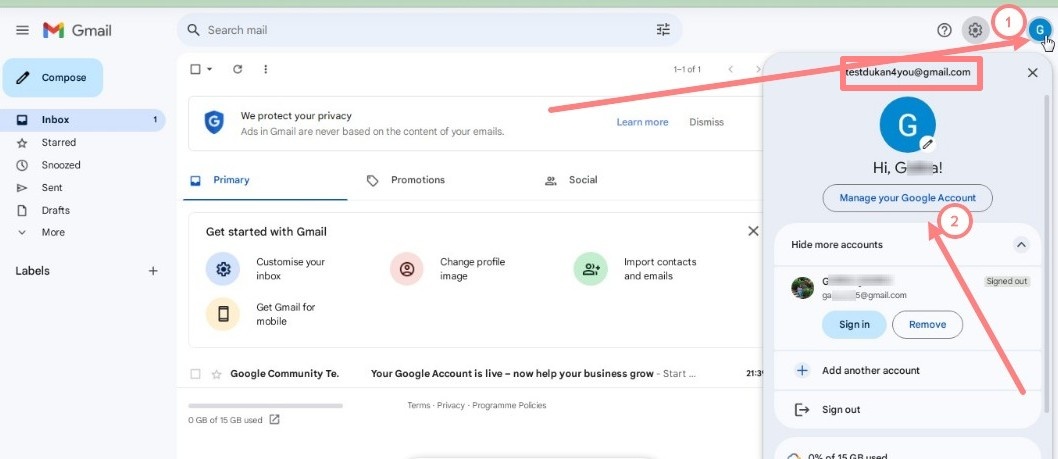1058x459 pixels.
Task: Open the Privacy link
Action: pos(451,406)
